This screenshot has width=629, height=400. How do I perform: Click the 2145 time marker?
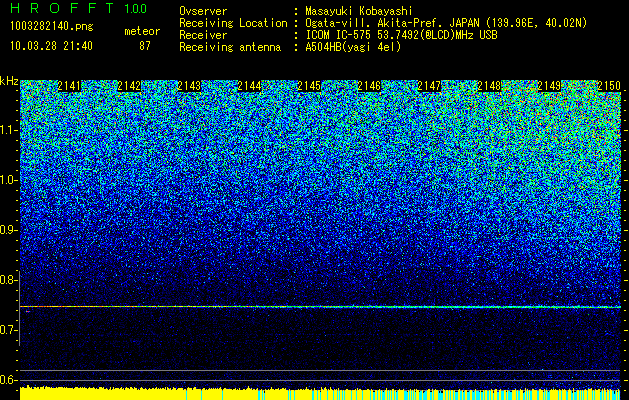click(309, 86)
